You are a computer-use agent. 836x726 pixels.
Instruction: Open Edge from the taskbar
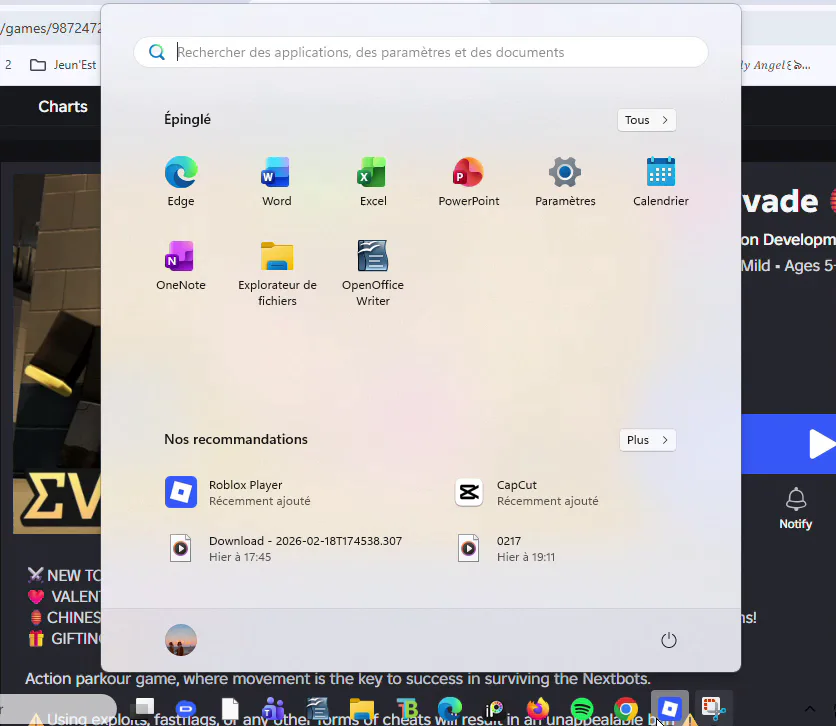tap(449, 709)
